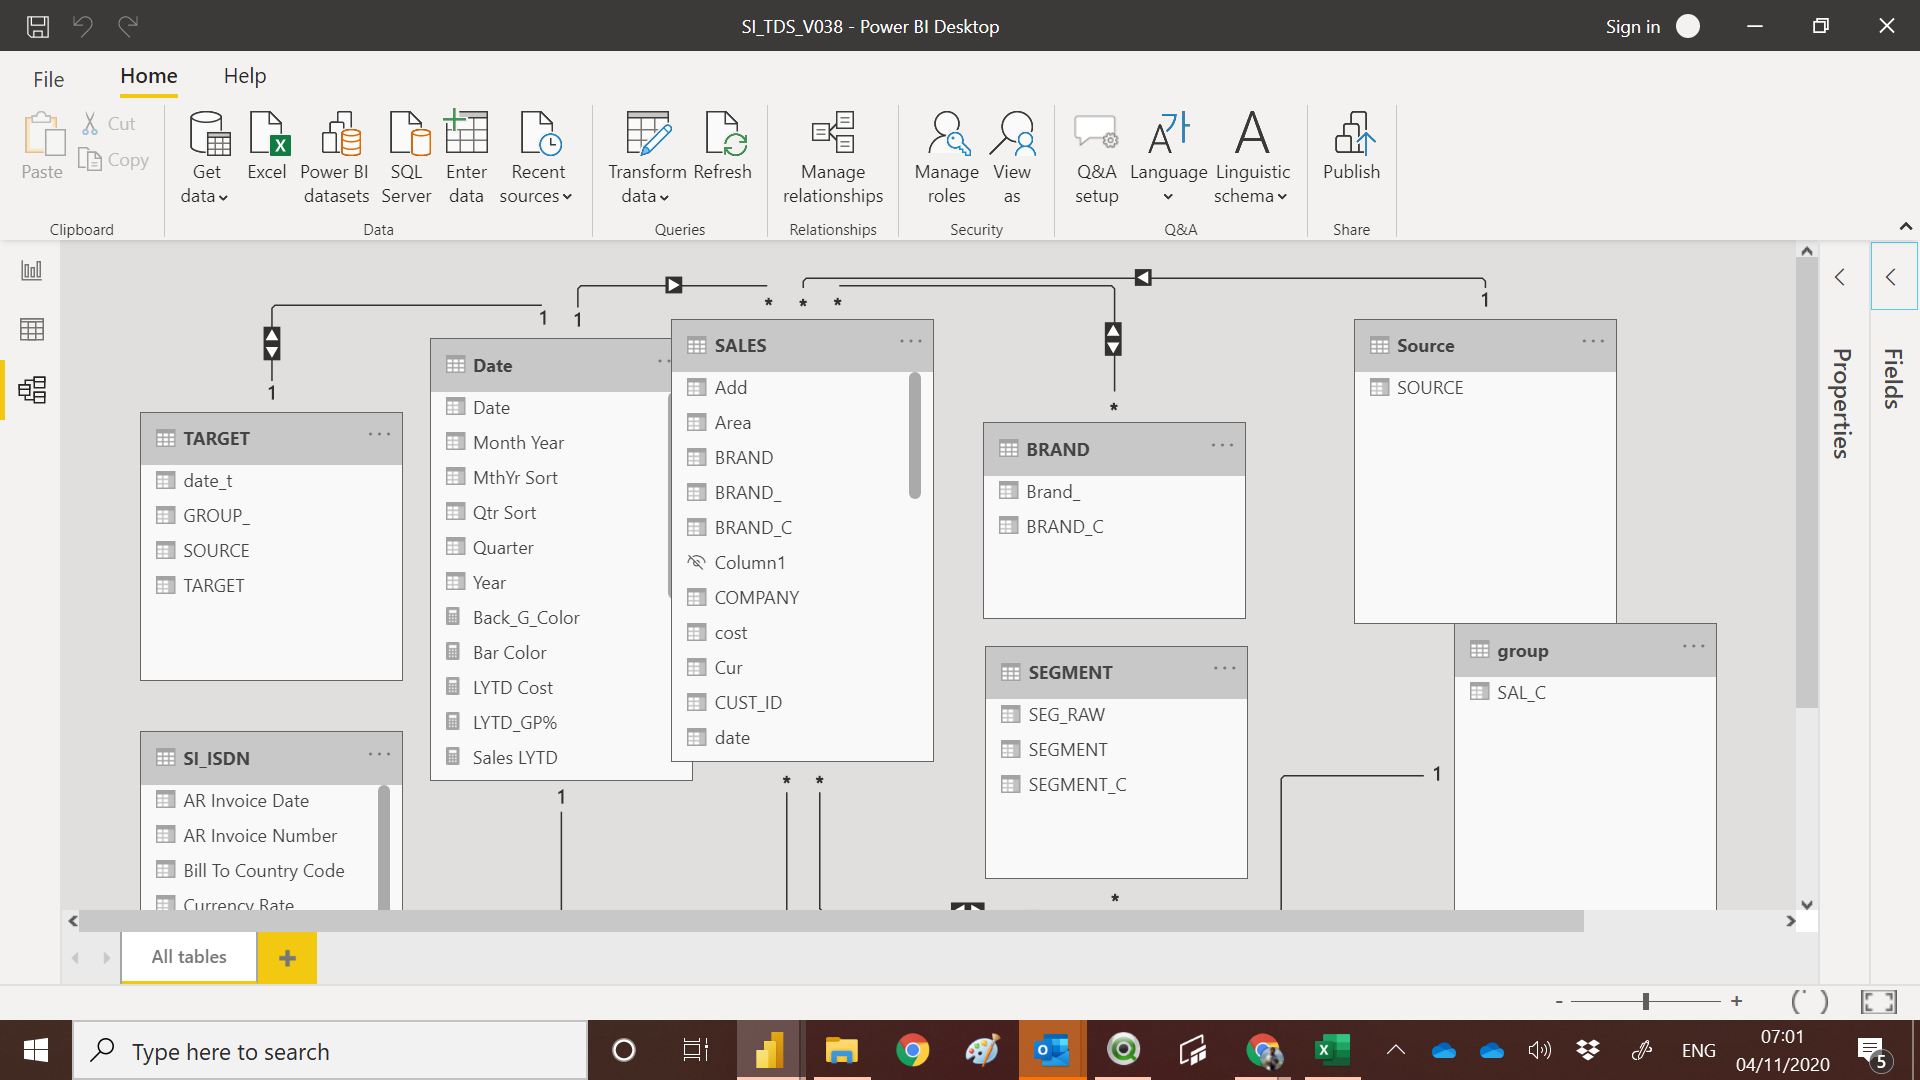The image size is (1920, 1080).
Task: Click the Save icon in title bar
Action: pyautogui.click(x=38, y=26)
